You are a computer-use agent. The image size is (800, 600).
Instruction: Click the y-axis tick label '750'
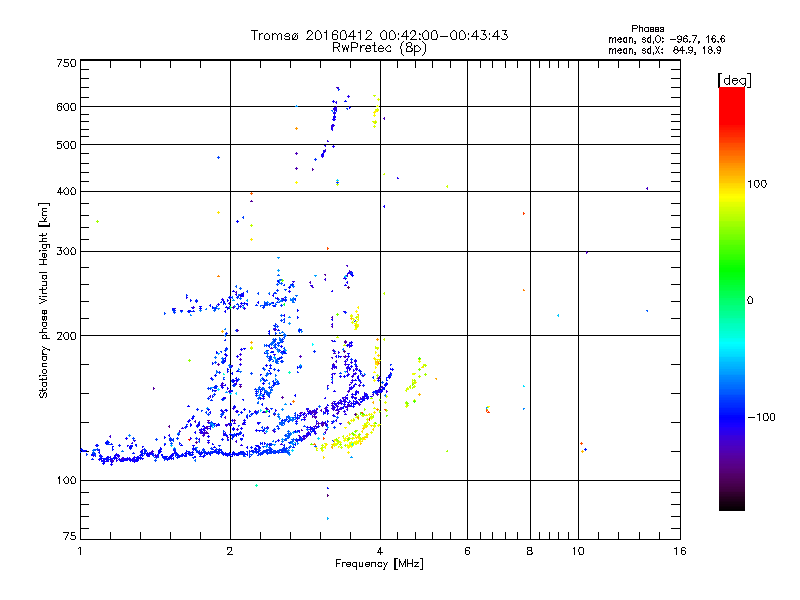[x=66, y=63]
